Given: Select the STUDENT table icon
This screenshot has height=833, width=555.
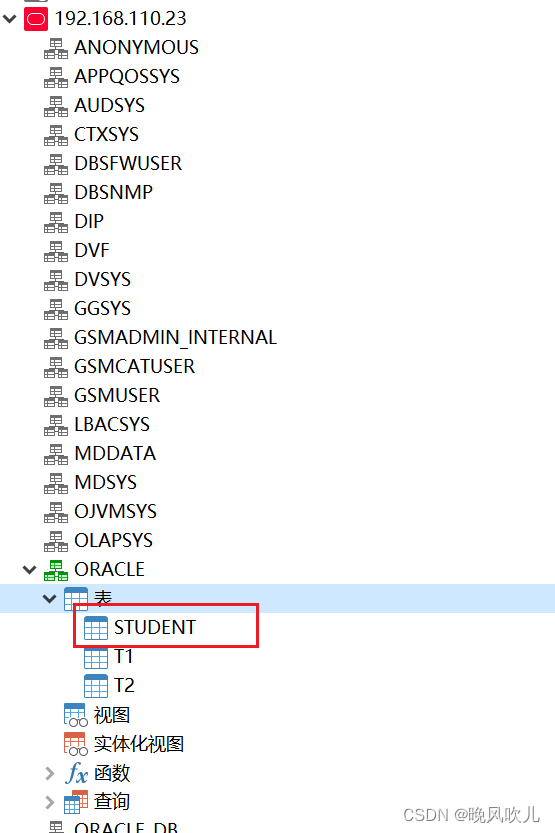Looking at the screenshot, I should coord(96,628).
